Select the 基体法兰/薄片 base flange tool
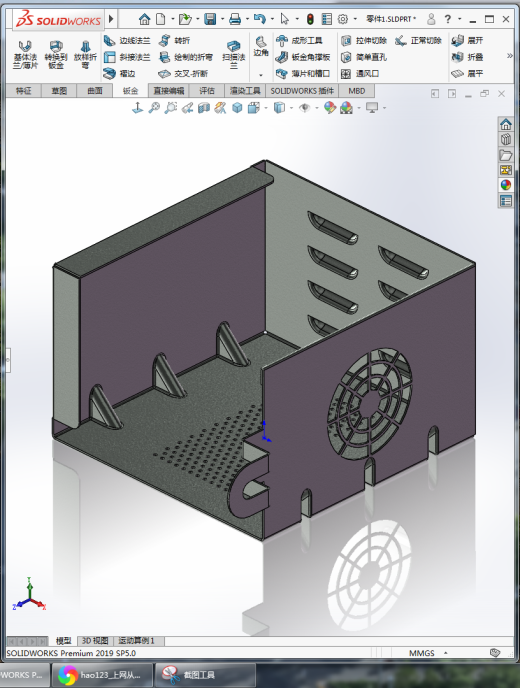Viewport: 520px width, 688px height. [25, 55]
